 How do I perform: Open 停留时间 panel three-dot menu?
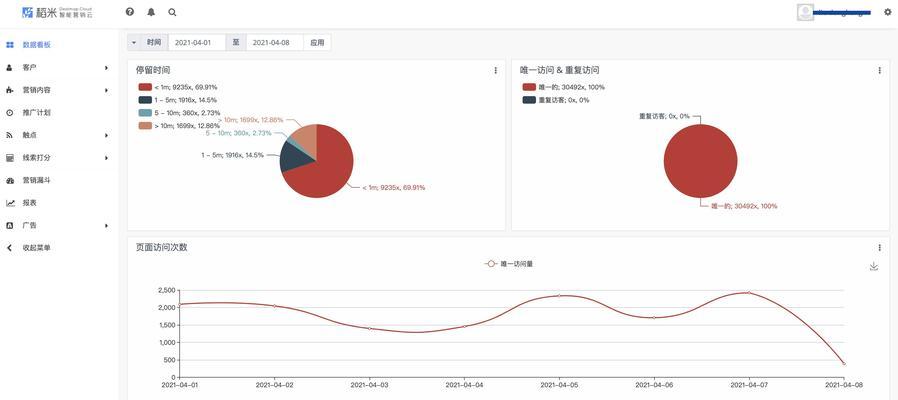click(x=495, y=71)
